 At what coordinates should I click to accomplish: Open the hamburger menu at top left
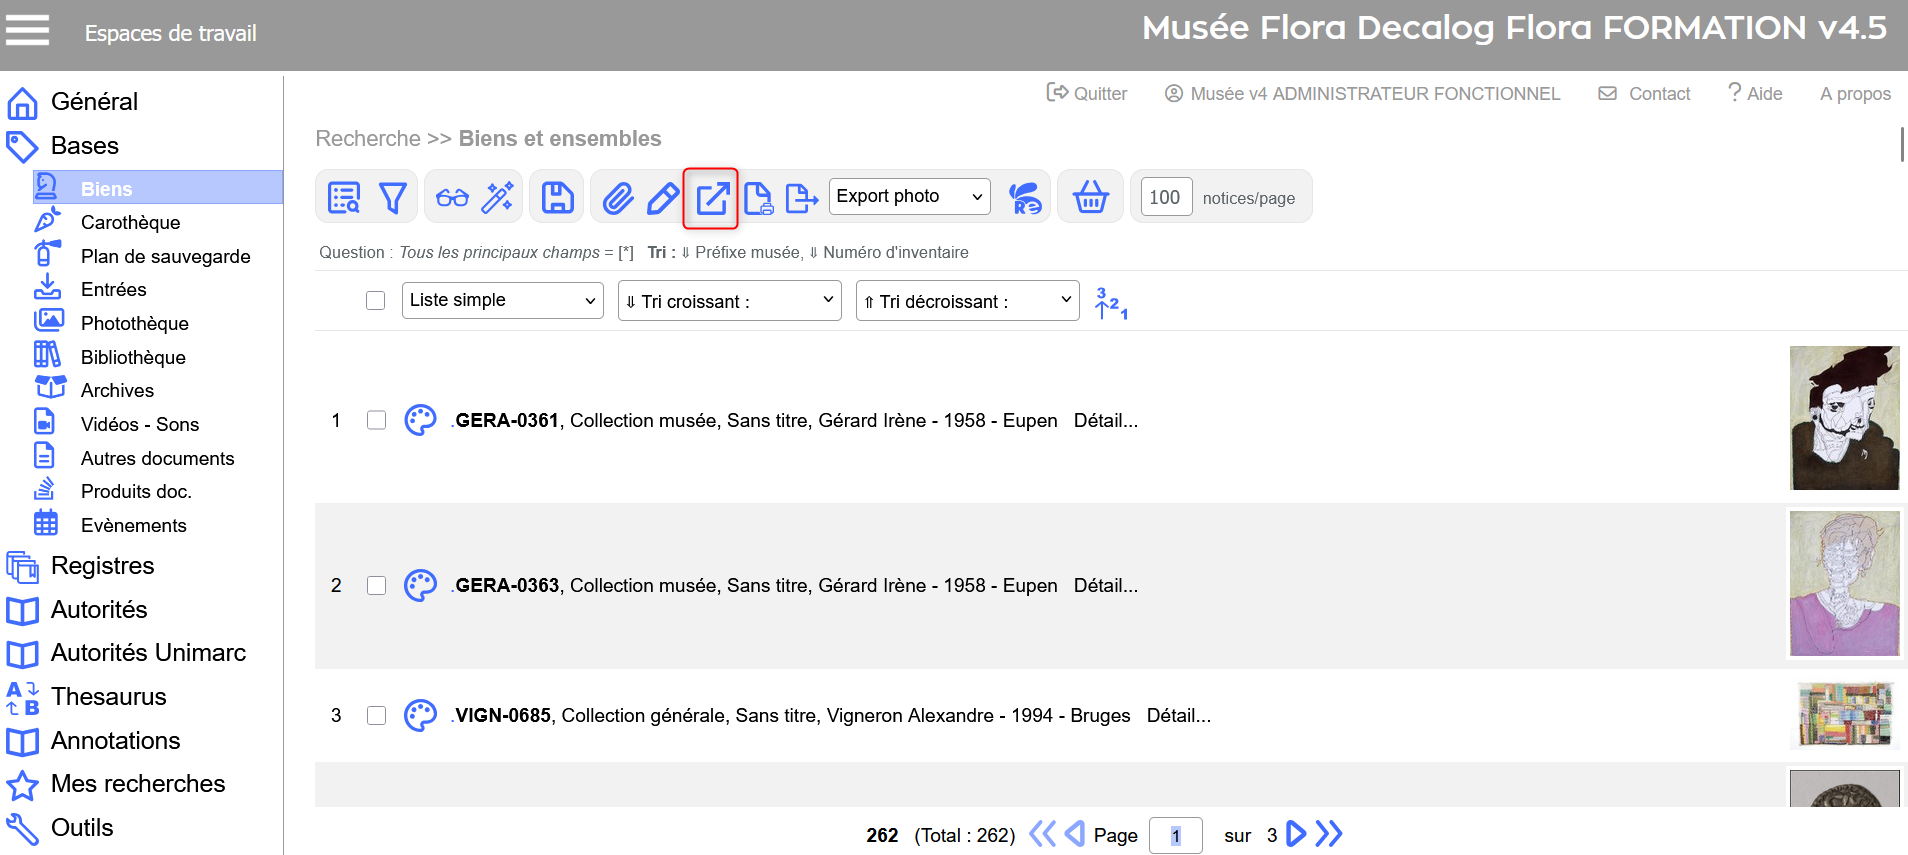click(27, 30)
